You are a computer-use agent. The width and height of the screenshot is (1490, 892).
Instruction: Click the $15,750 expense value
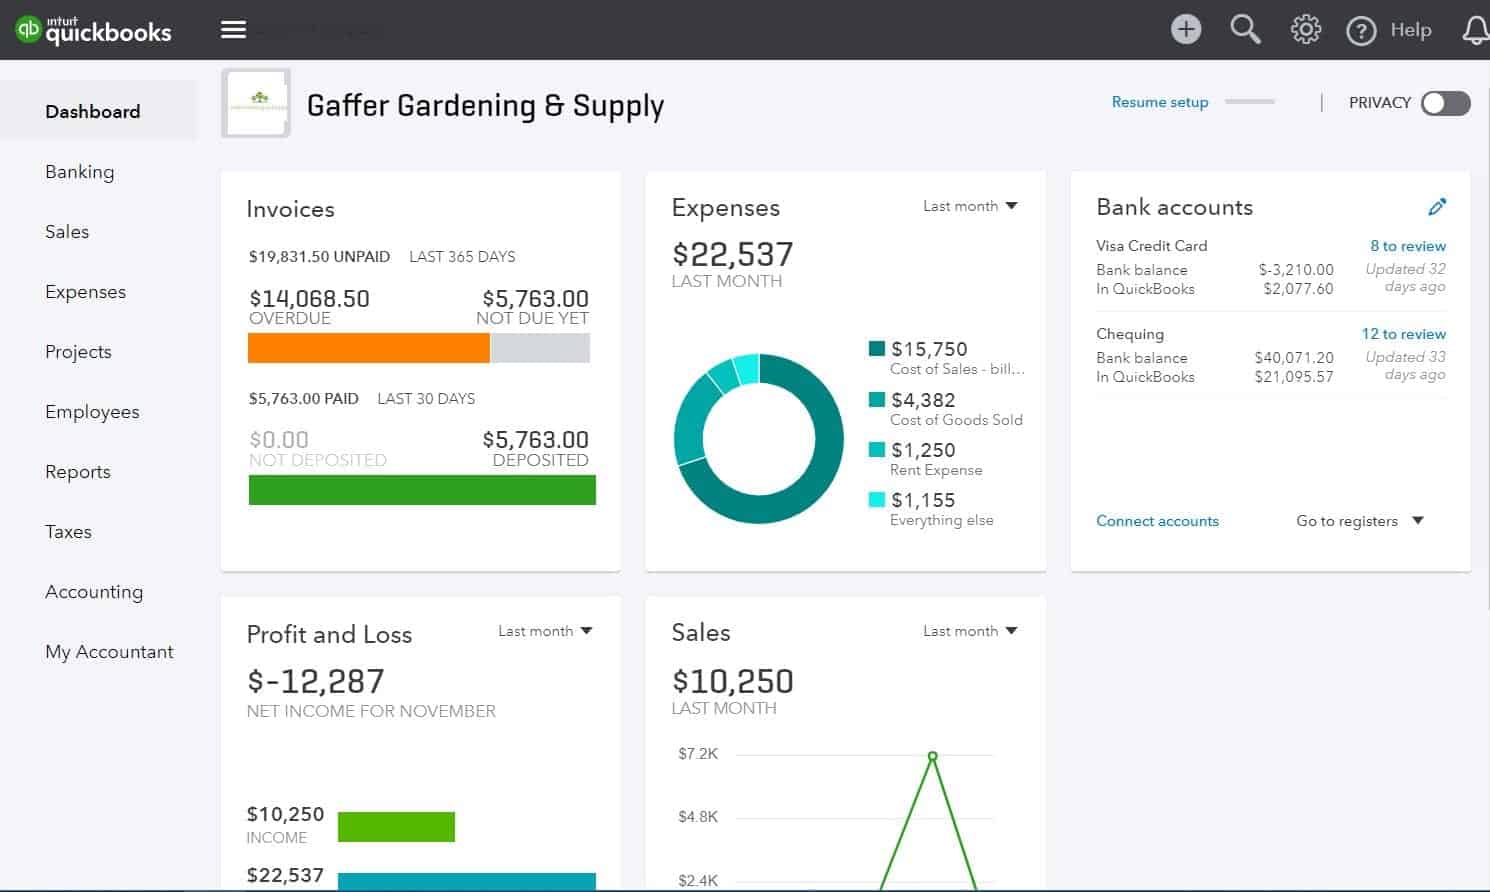point(929,349)
